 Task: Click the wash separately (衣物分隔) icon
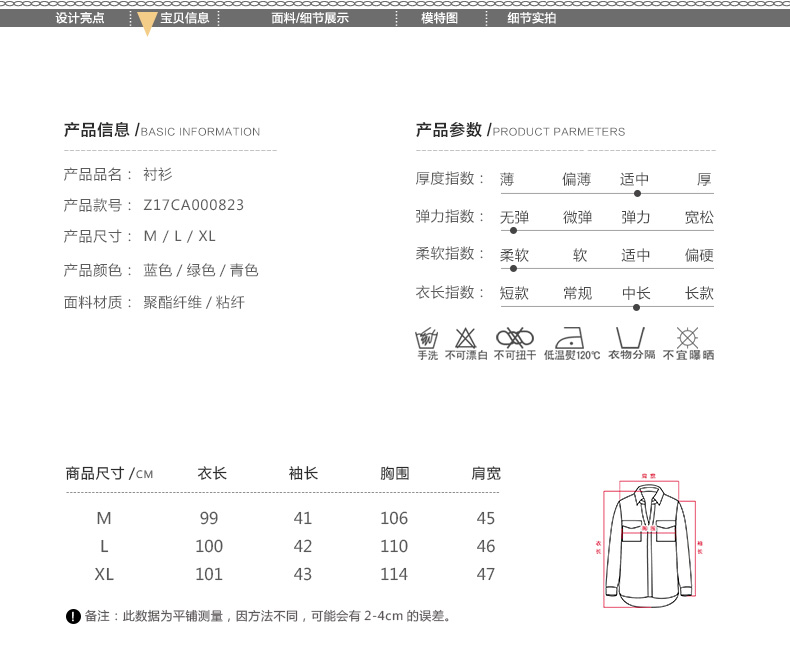[630, 337]
